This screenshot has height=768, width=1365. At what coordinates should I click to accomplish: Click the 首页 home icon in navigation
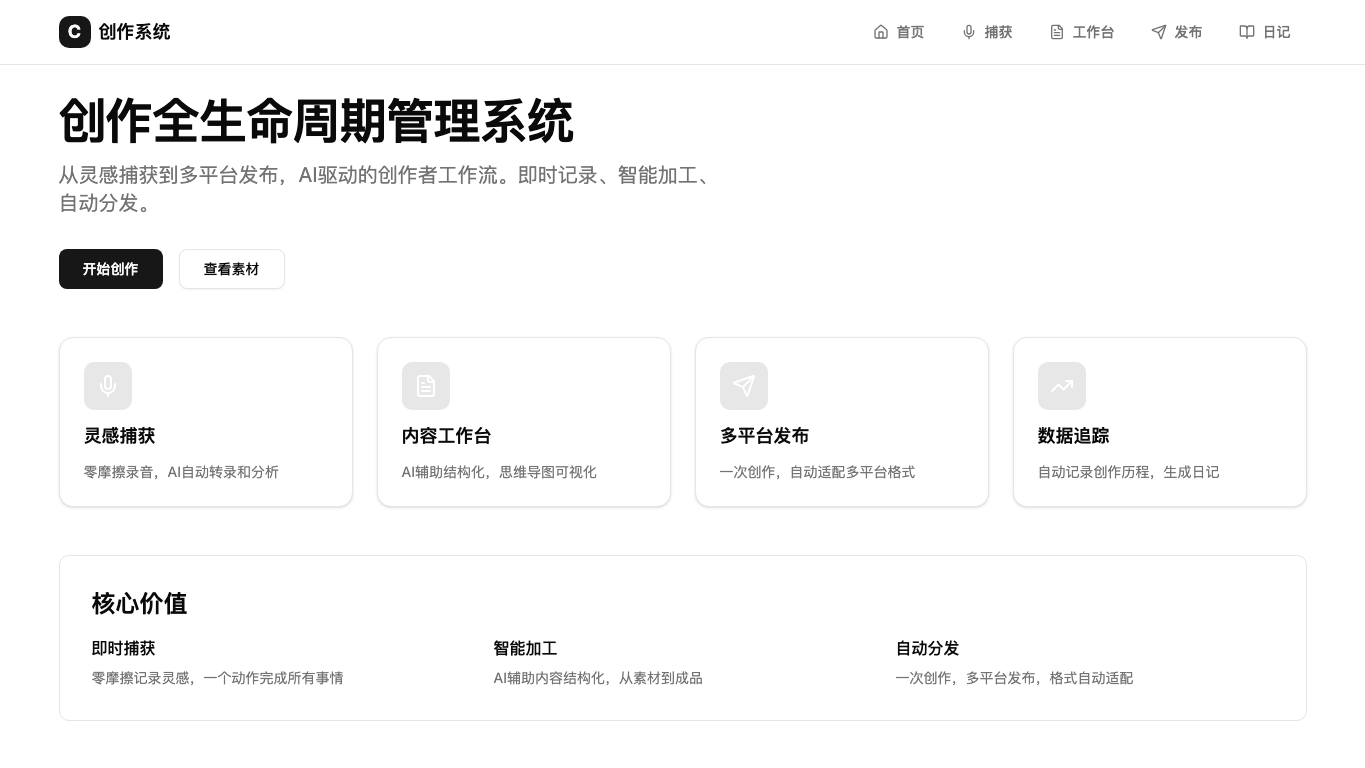[x=881, y=32]
